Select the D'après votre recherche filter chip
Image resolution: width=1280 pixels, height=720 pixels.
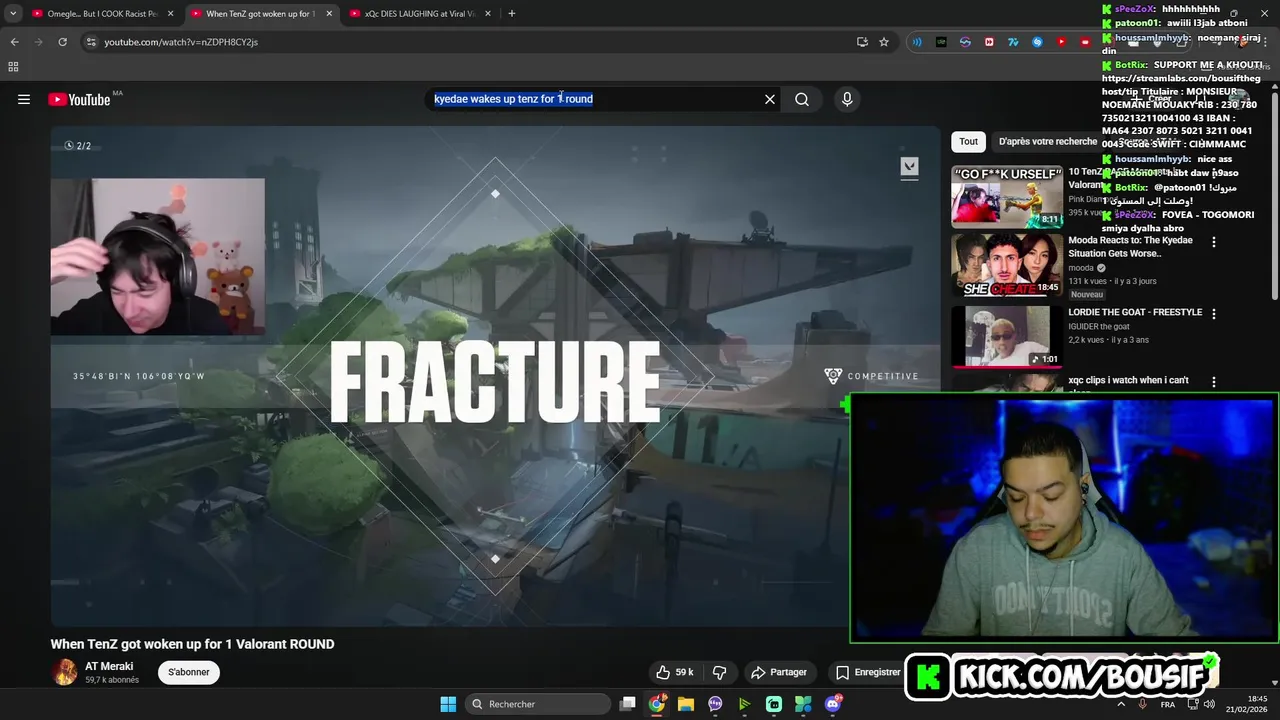[x=1046, y=142]
